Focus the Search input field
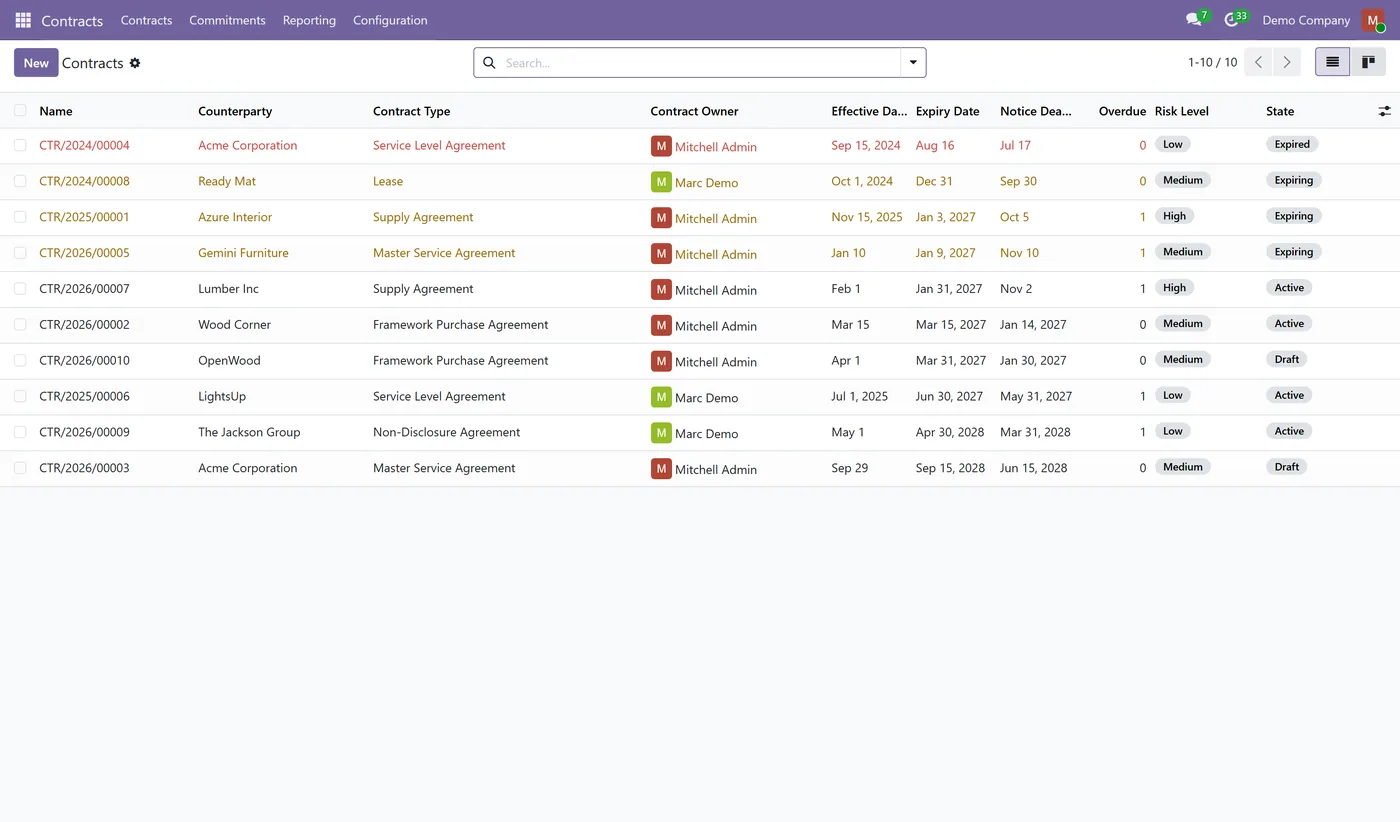The width and height of the screenshot is (1400, 822). click(700, 63)
